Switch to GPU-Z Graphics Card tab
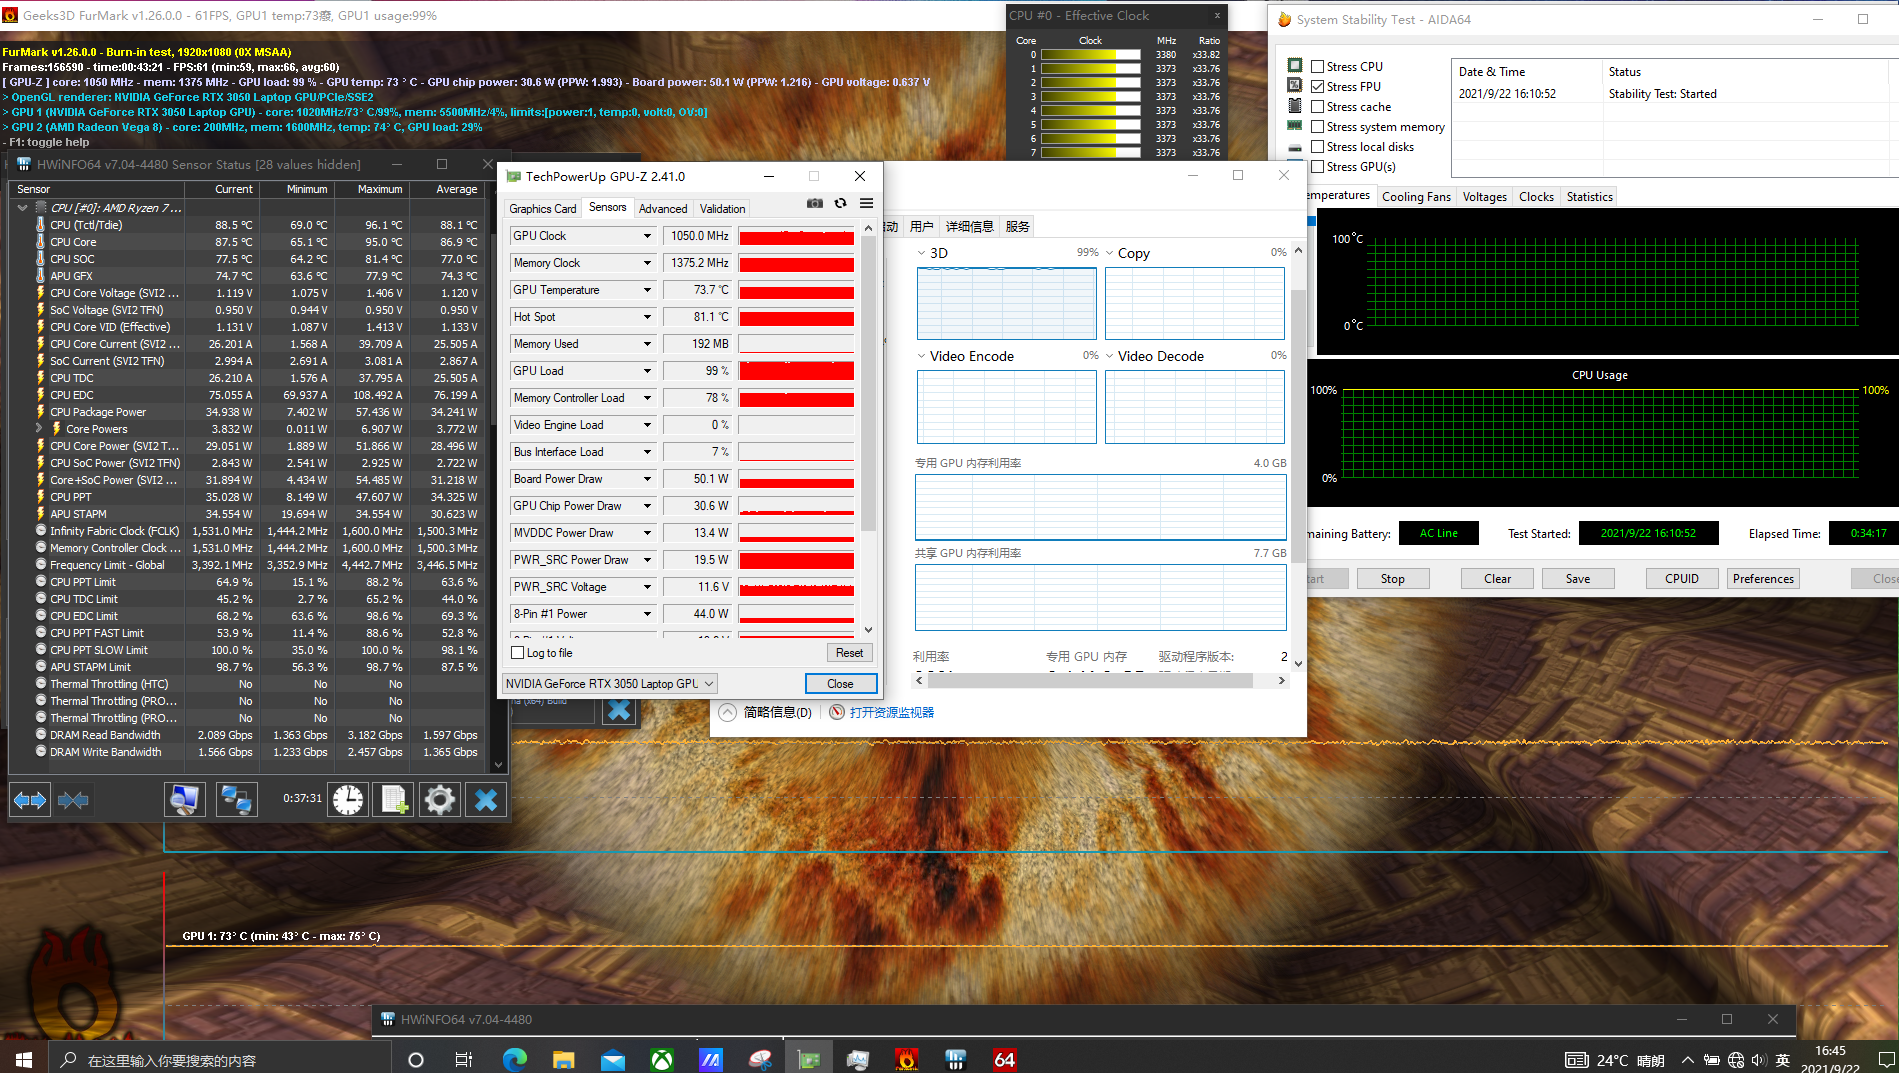Screen dimensions: 1899x1073 click(x=543, y=208)
